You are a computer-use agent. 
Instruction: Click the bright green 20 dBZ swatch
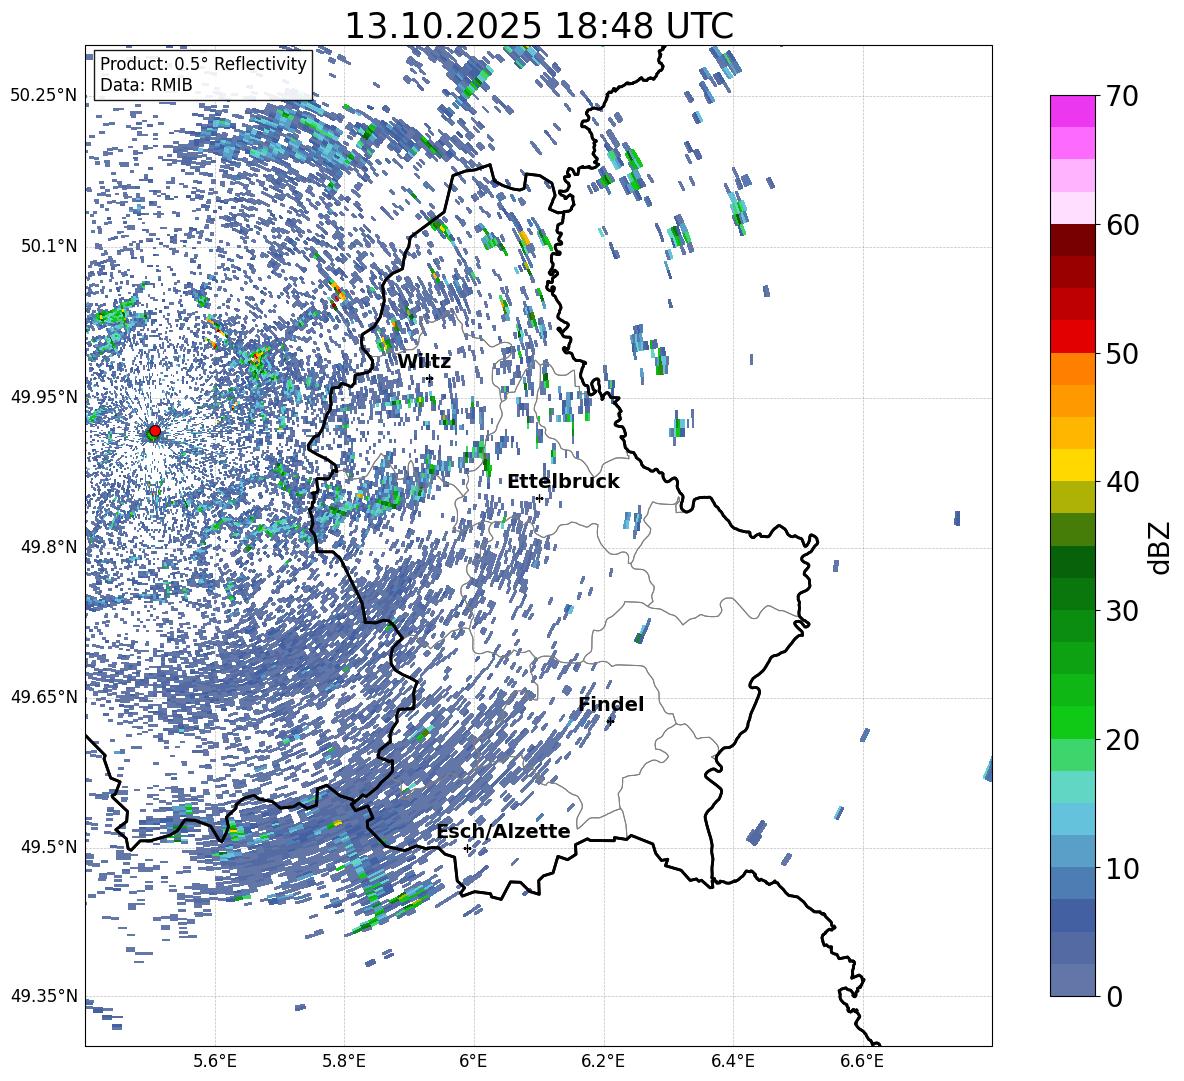coord(1072,722)
